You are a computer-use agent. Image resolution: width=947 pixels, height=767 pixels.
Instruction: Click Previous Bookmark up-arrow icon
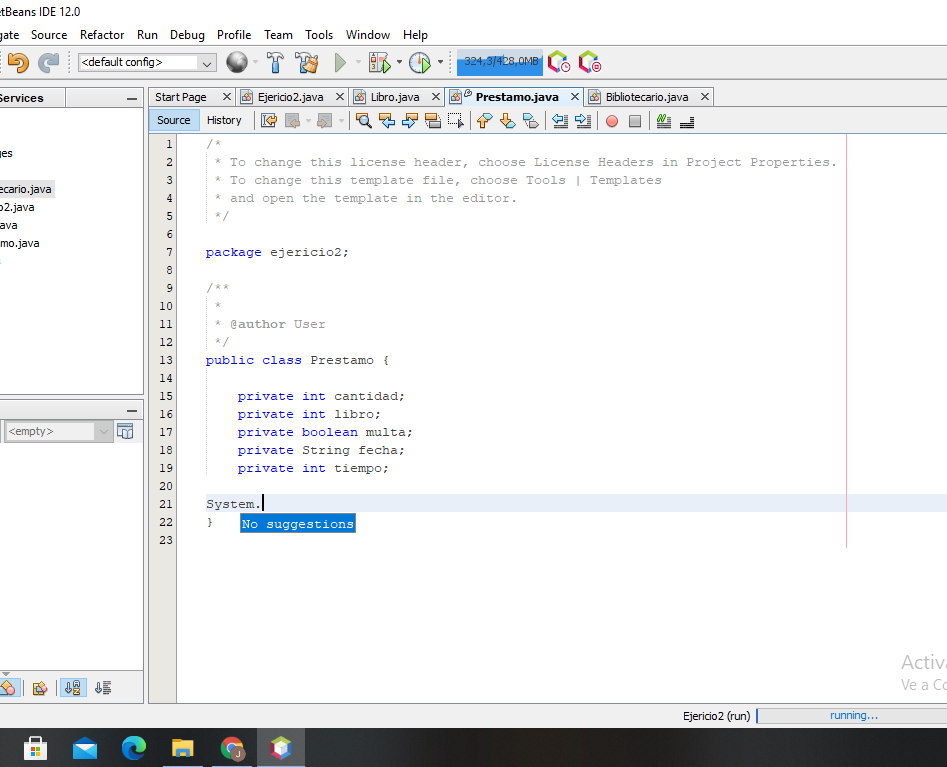484,121
